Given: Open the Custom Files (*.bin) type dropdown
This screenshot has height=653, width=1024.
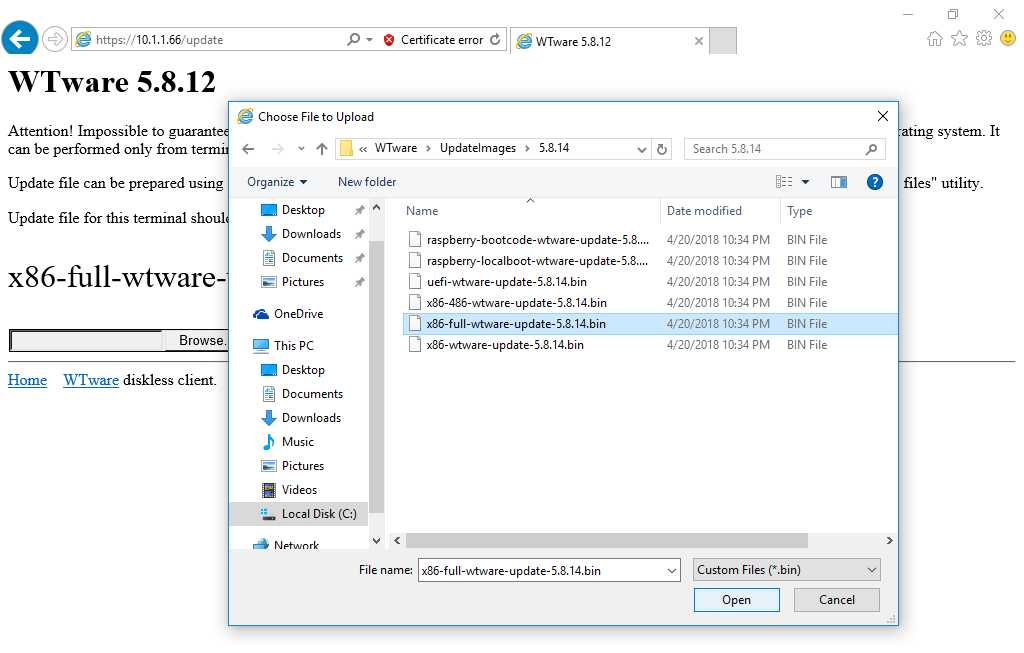Looking at the screenshot, I should click(787, 570).
